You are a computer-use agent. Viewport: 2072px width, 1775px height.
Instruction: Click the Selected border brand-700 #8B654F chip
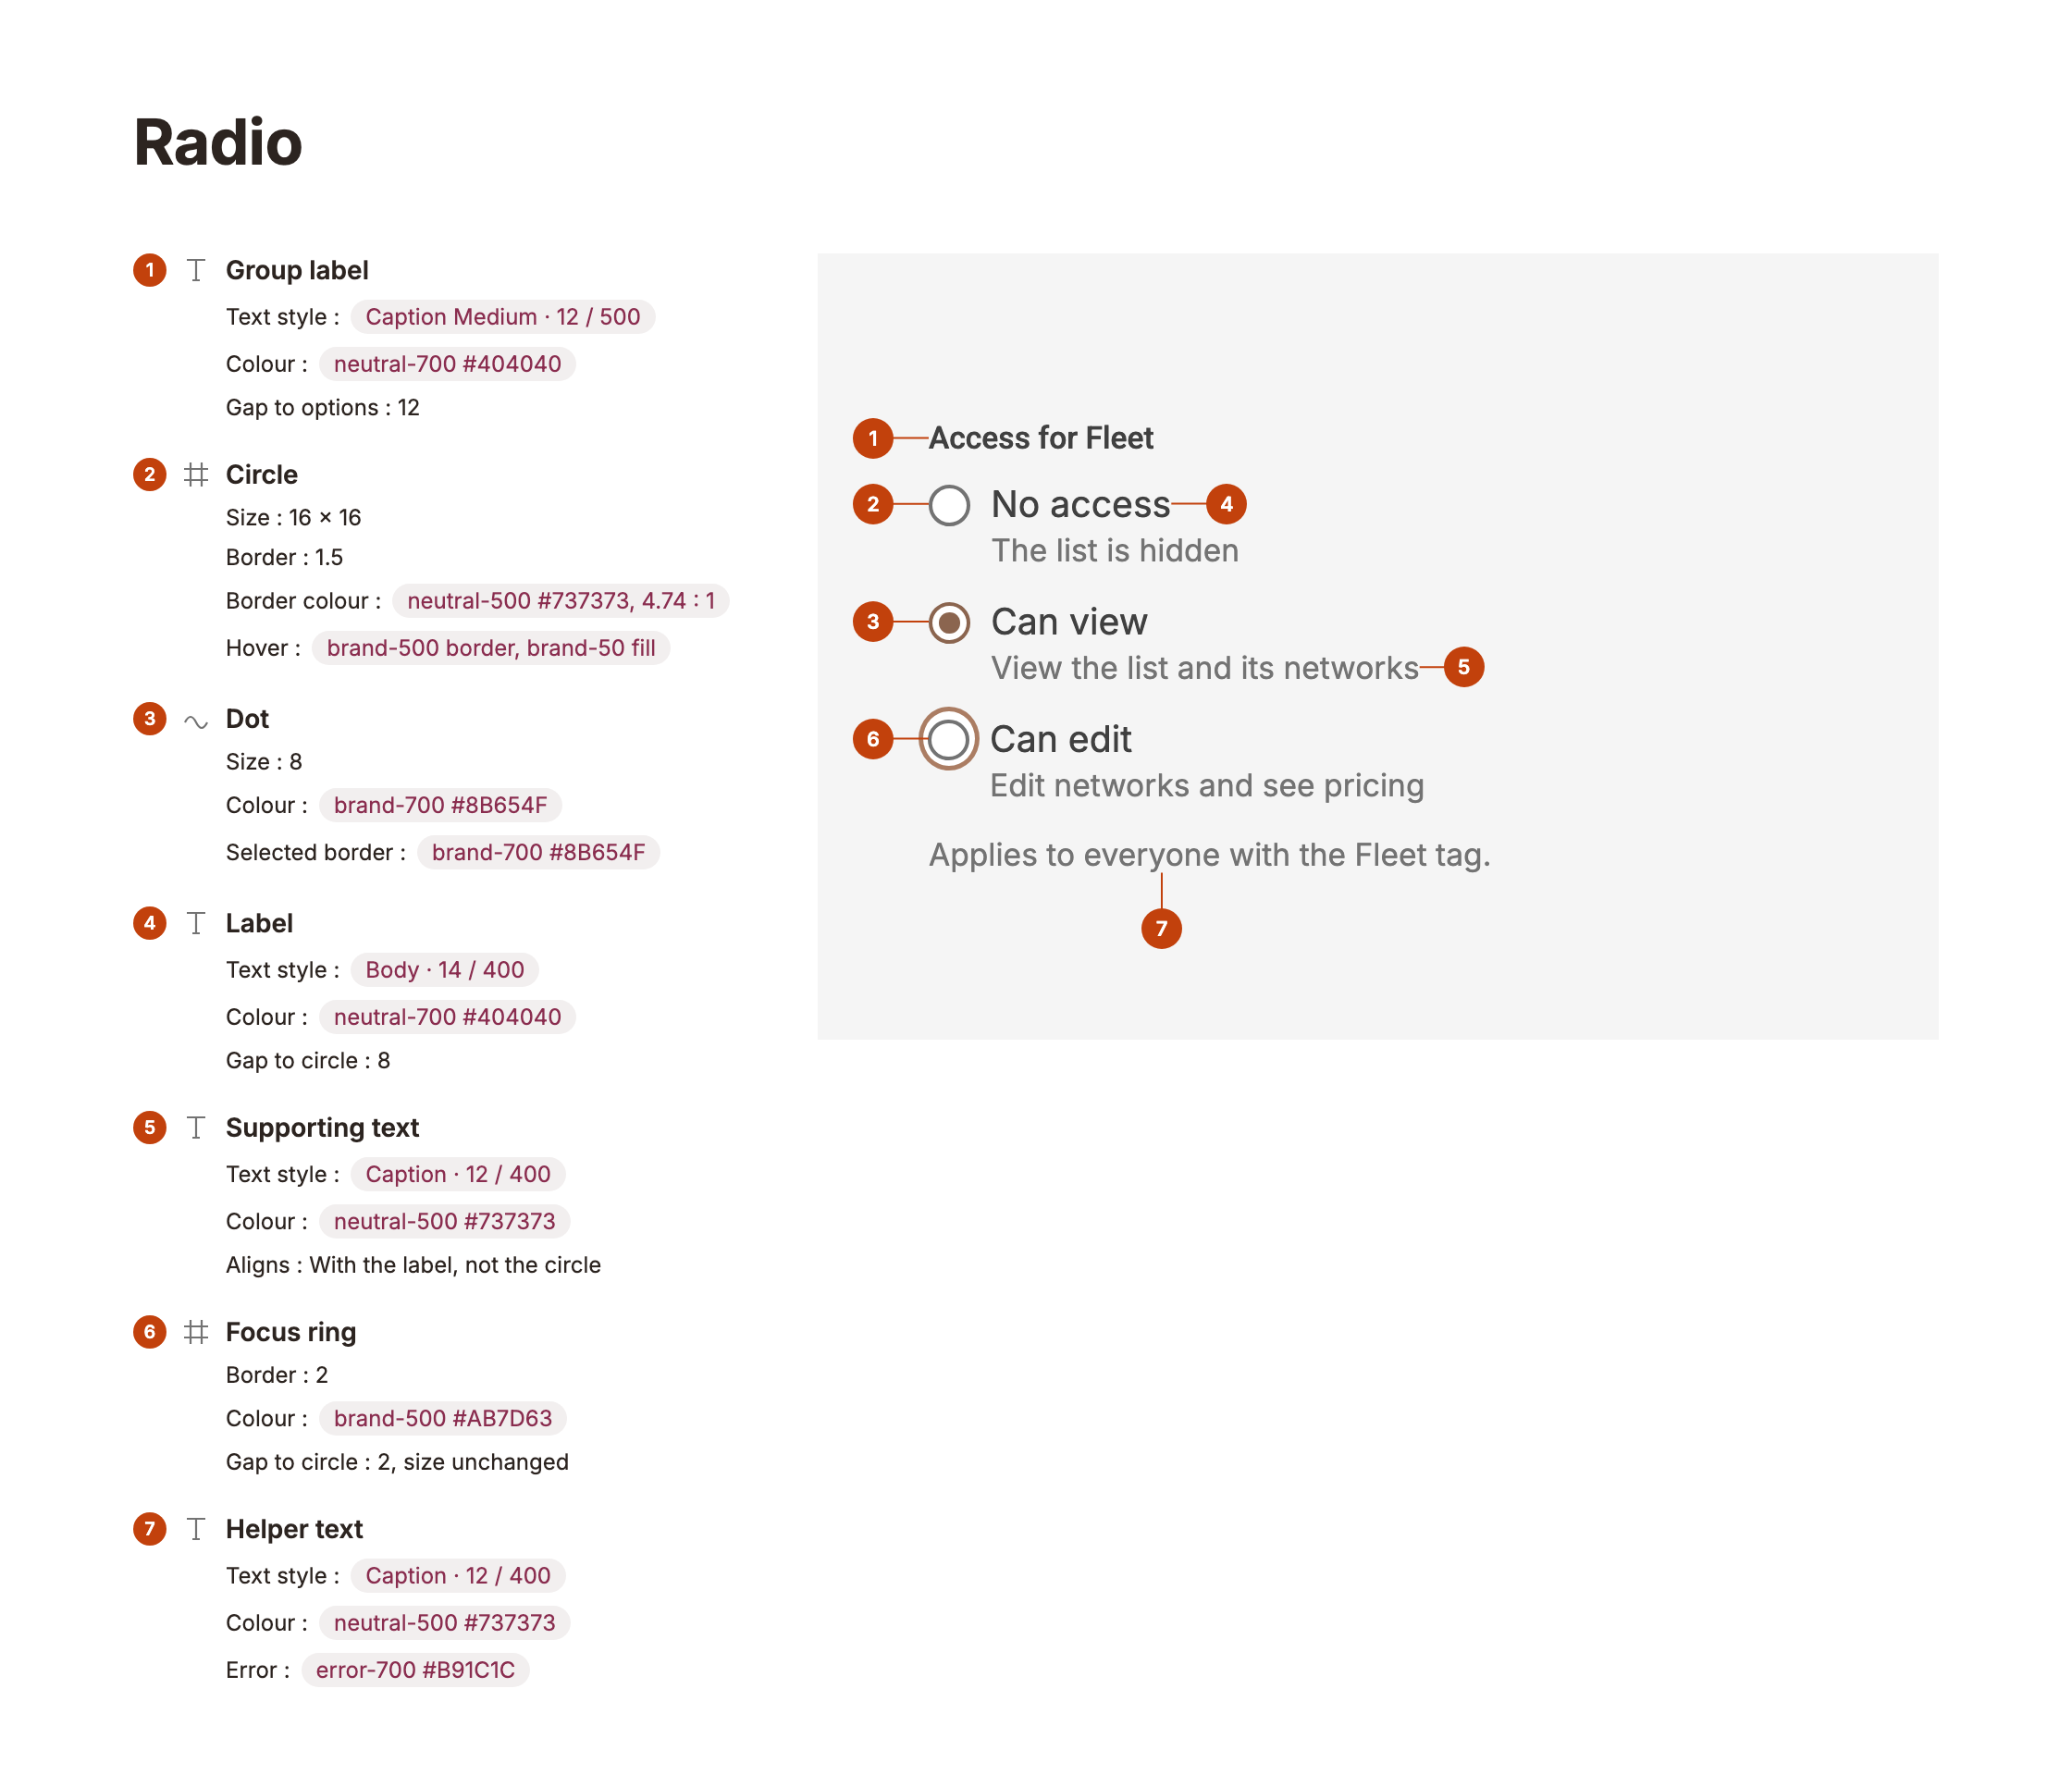[x=538, y=852]
